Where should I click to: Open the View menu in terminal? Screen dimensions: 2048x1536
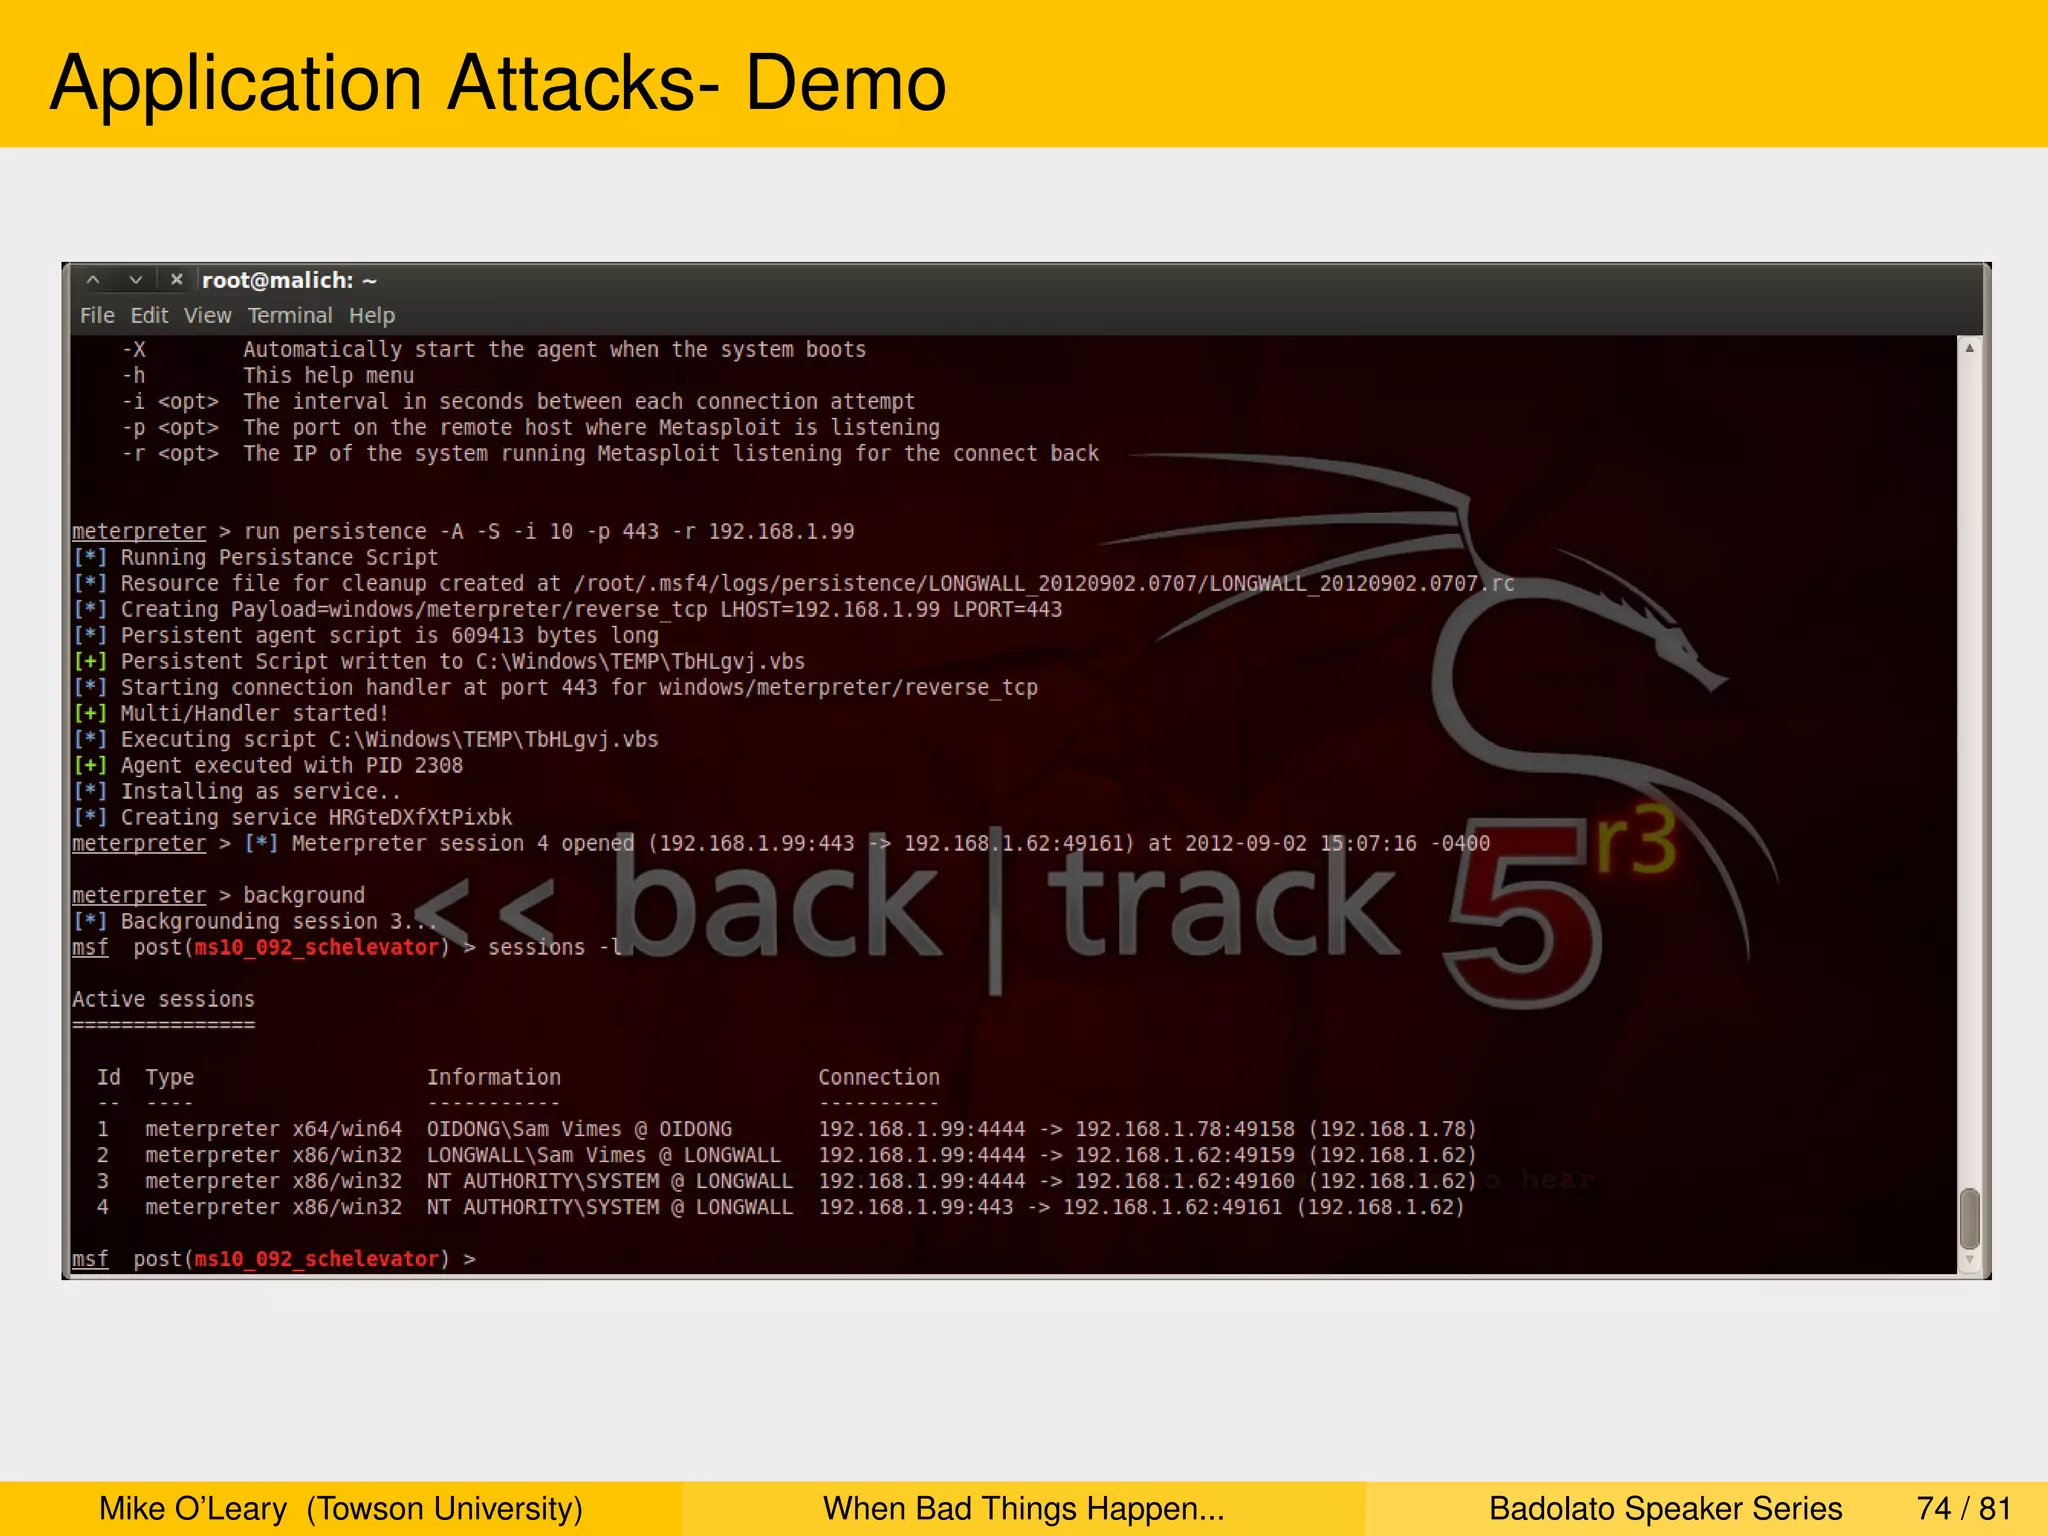pyautogui.click(x=207, y=316)
